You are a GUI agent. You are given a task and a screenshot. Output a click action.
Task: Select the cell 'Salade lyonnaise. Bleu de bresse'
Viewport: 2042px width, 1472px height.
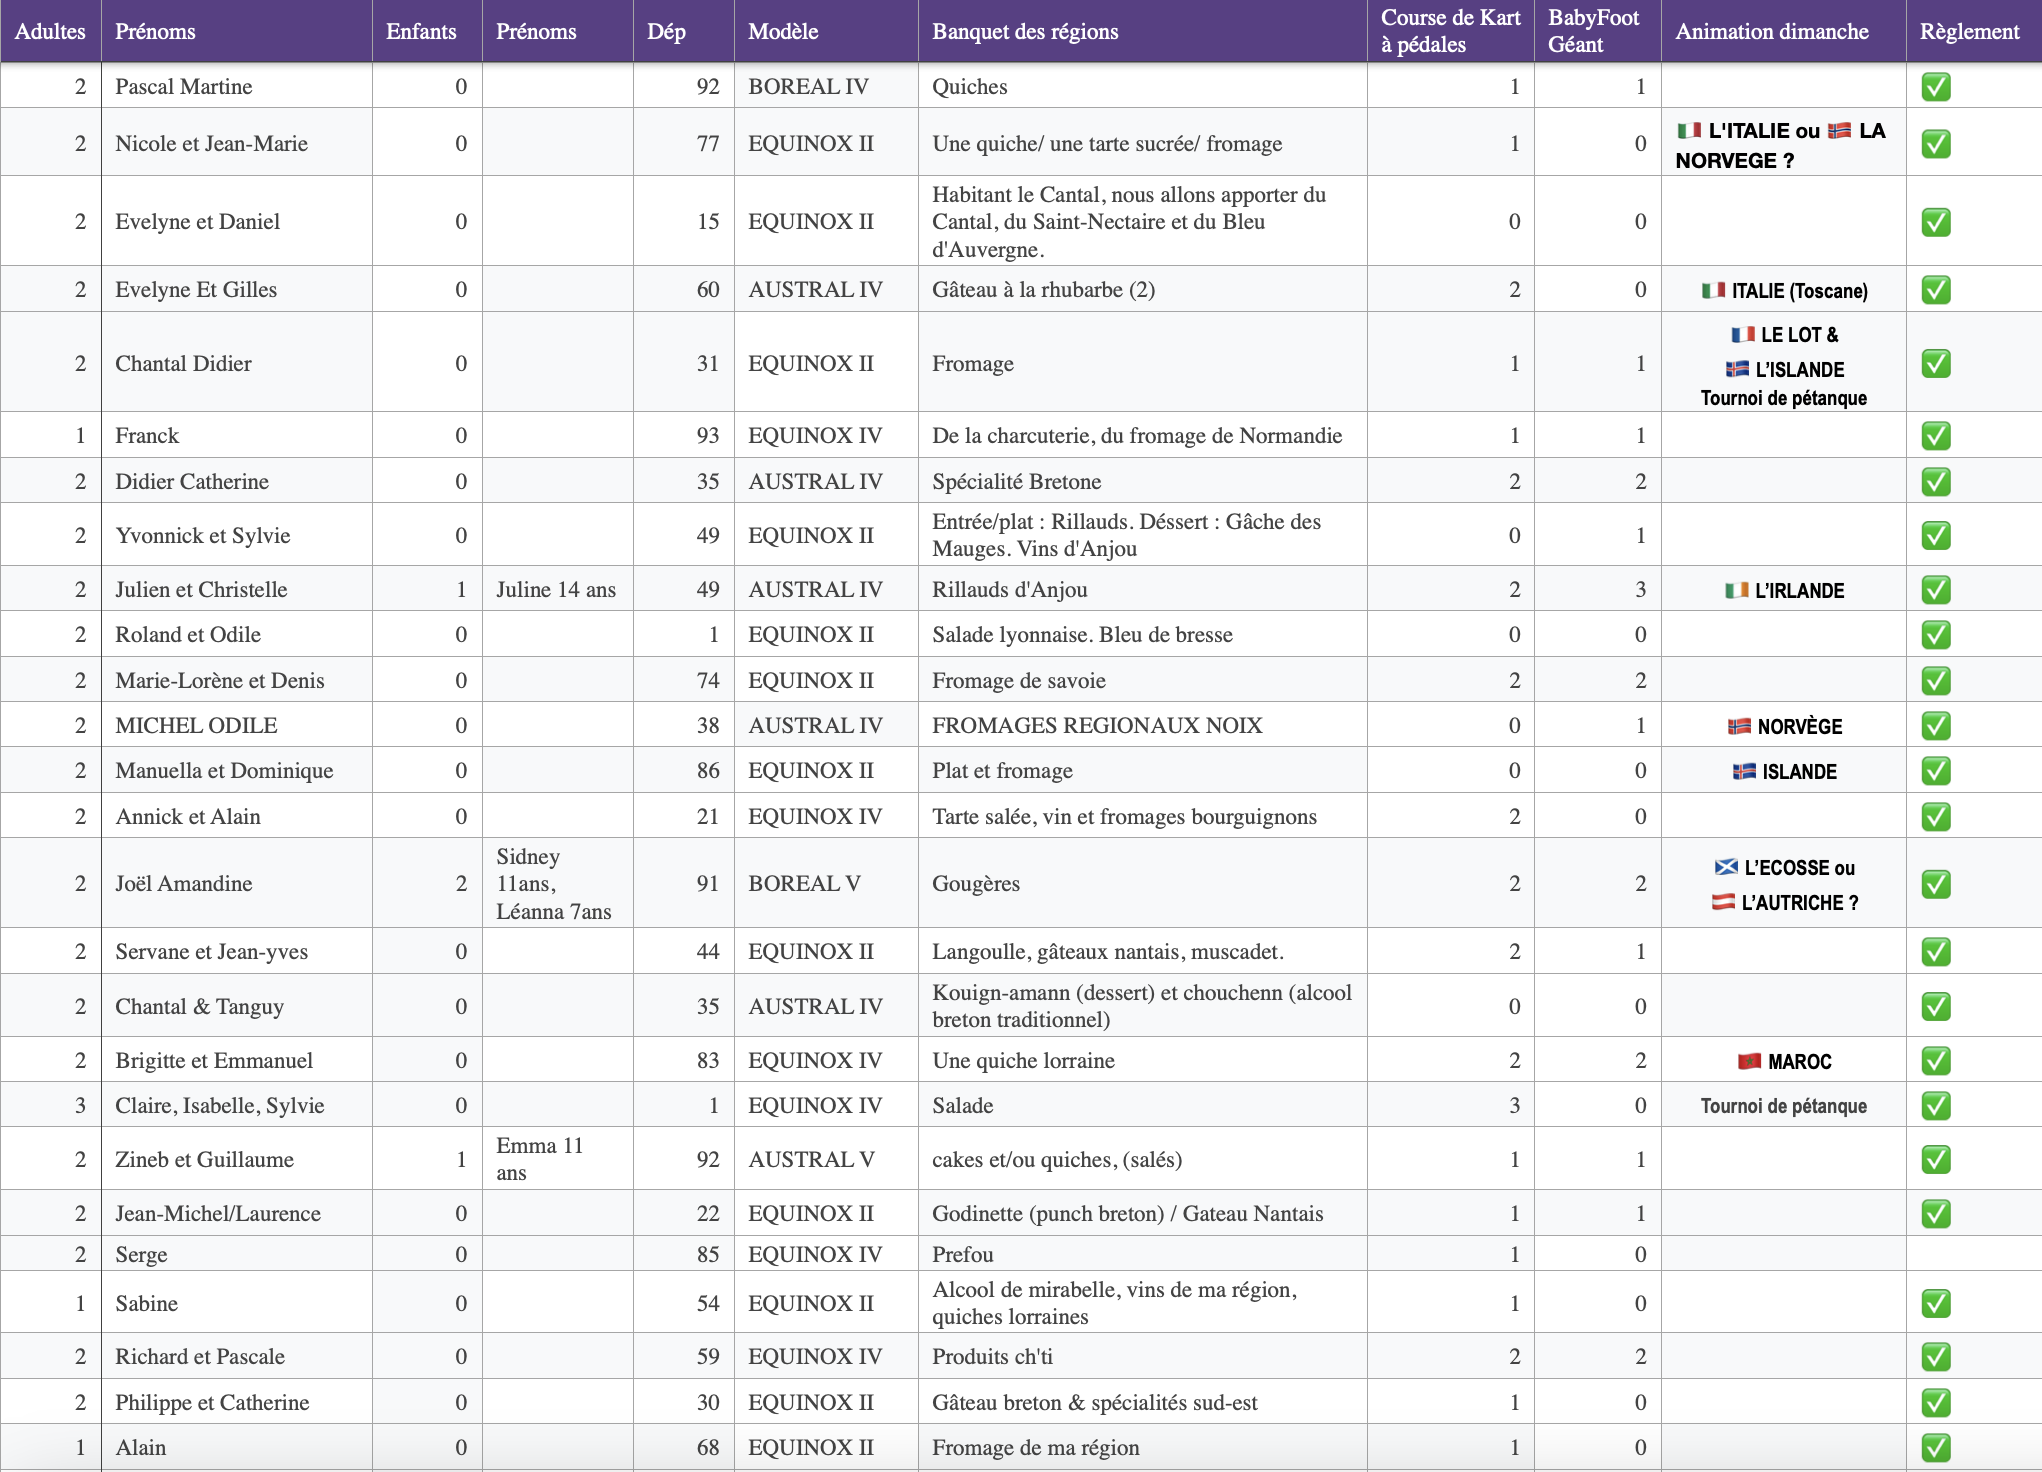(x=1143, y=635)
